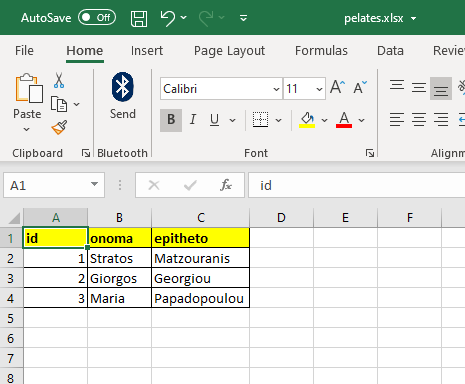Screen dimensions: 465x384
Task: Expand the Borders options arrow
Action: click(x=279, y=120)
